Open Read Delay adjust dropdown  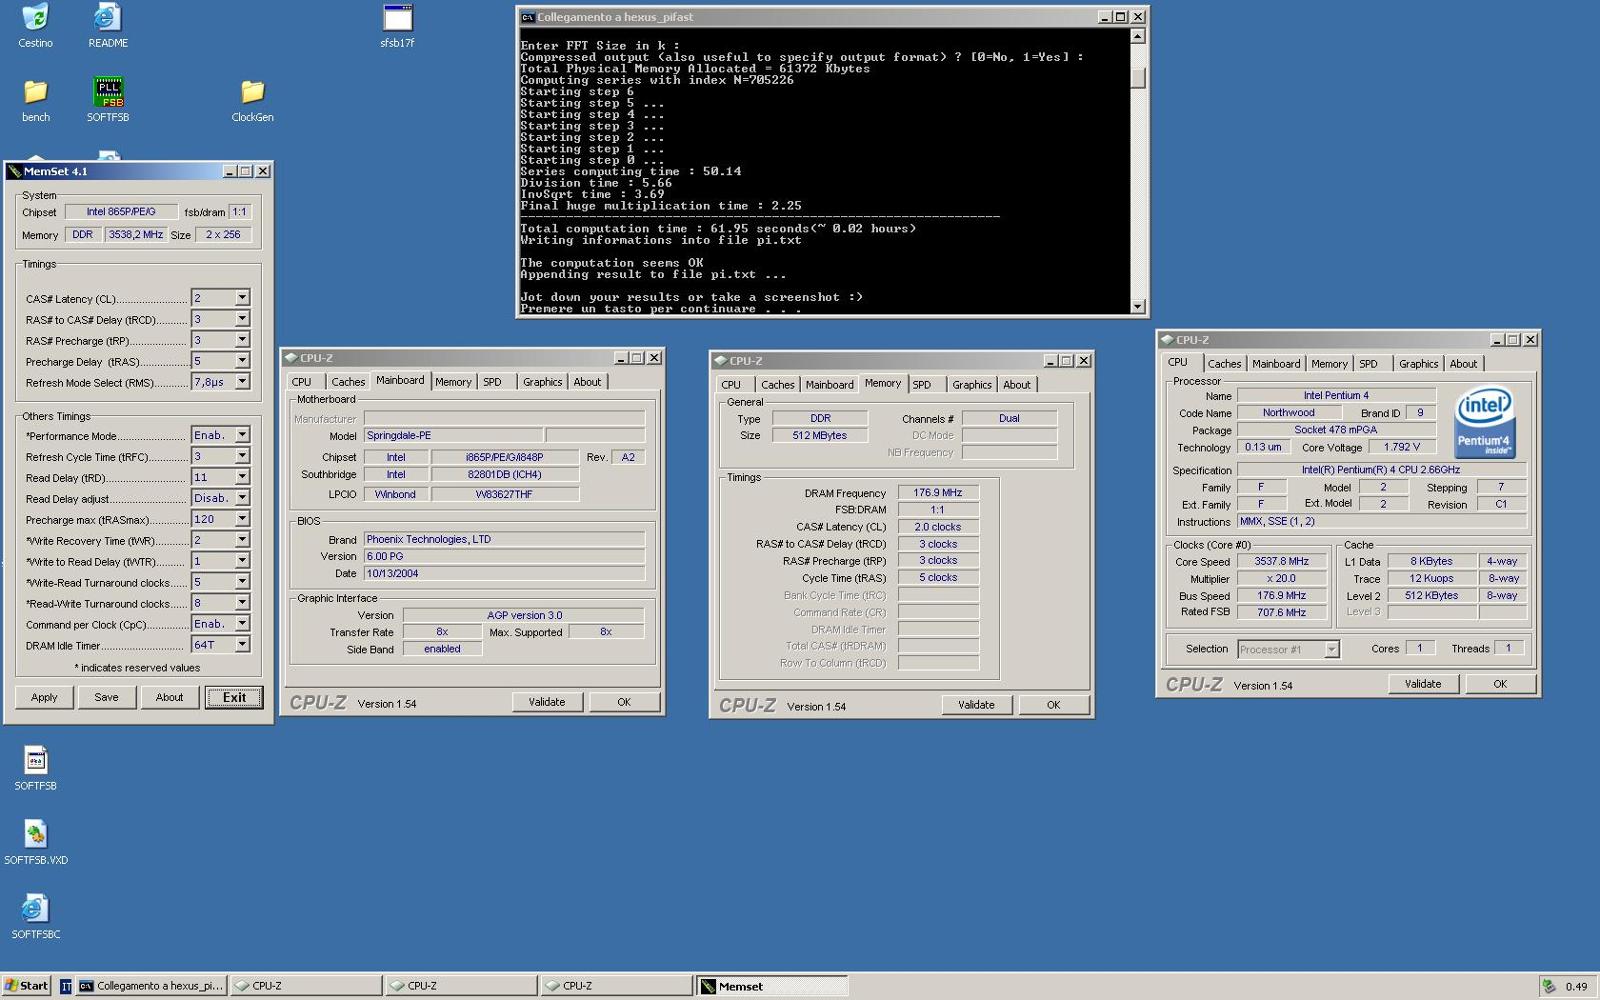pos(242,498)
